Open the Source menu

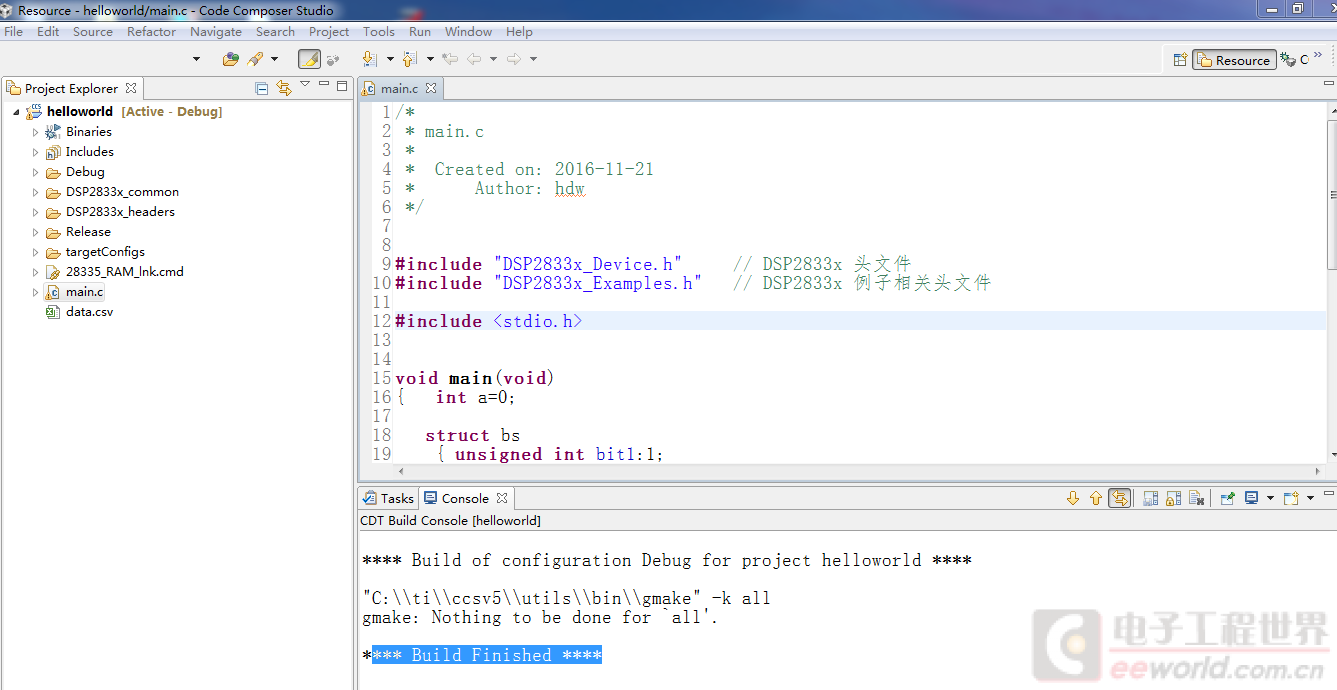93,31
